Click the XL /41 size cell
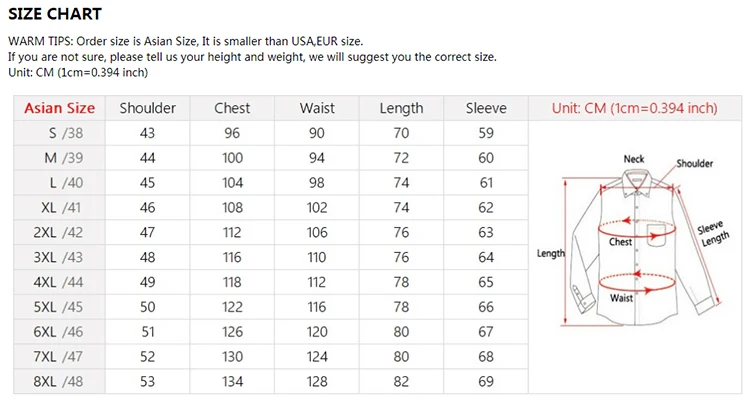The height and width of the screenshot is (419, 750). pyautogui.click(x=59, y=208)
